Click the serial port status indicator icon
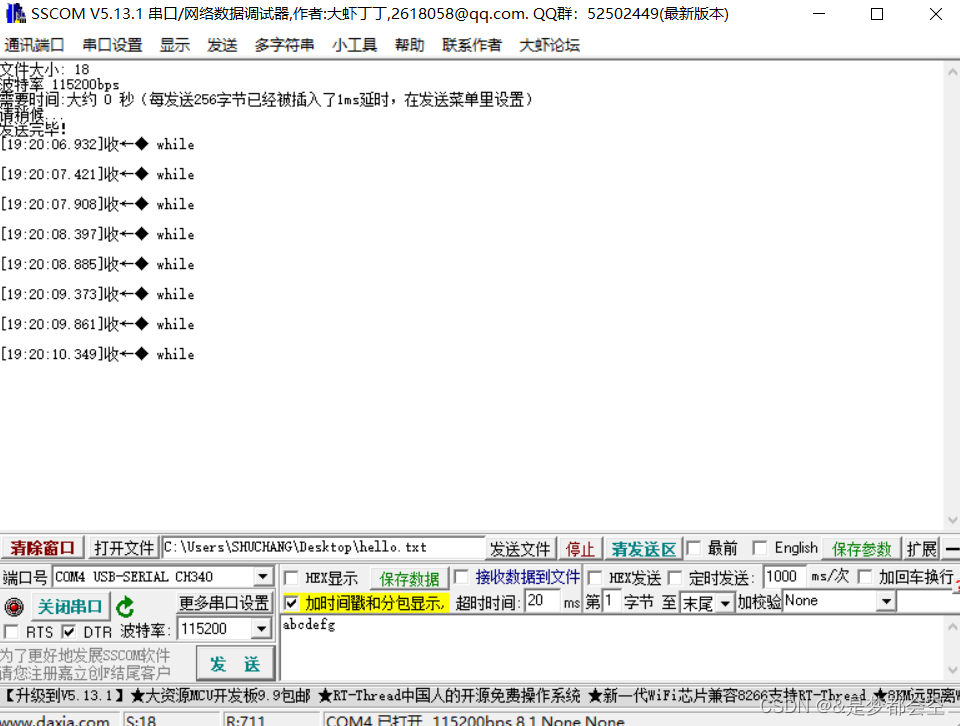 tap(14, 605)
